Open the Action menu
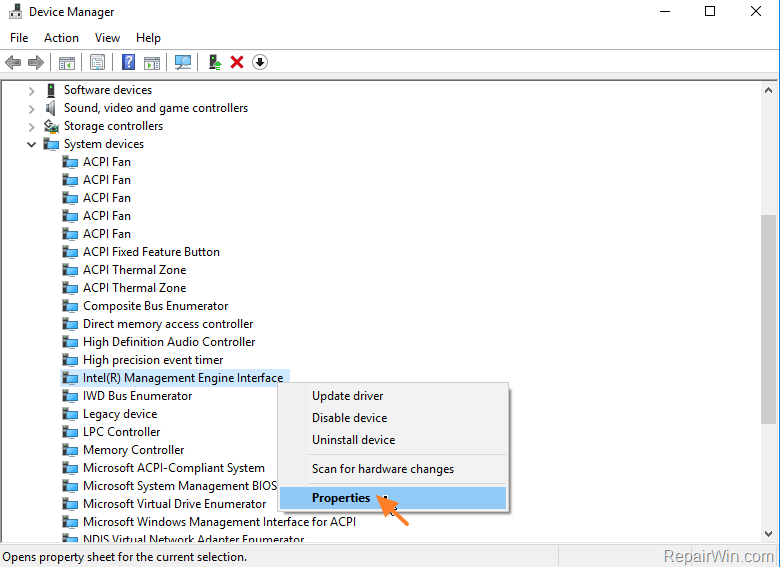 tap(61, 38)
